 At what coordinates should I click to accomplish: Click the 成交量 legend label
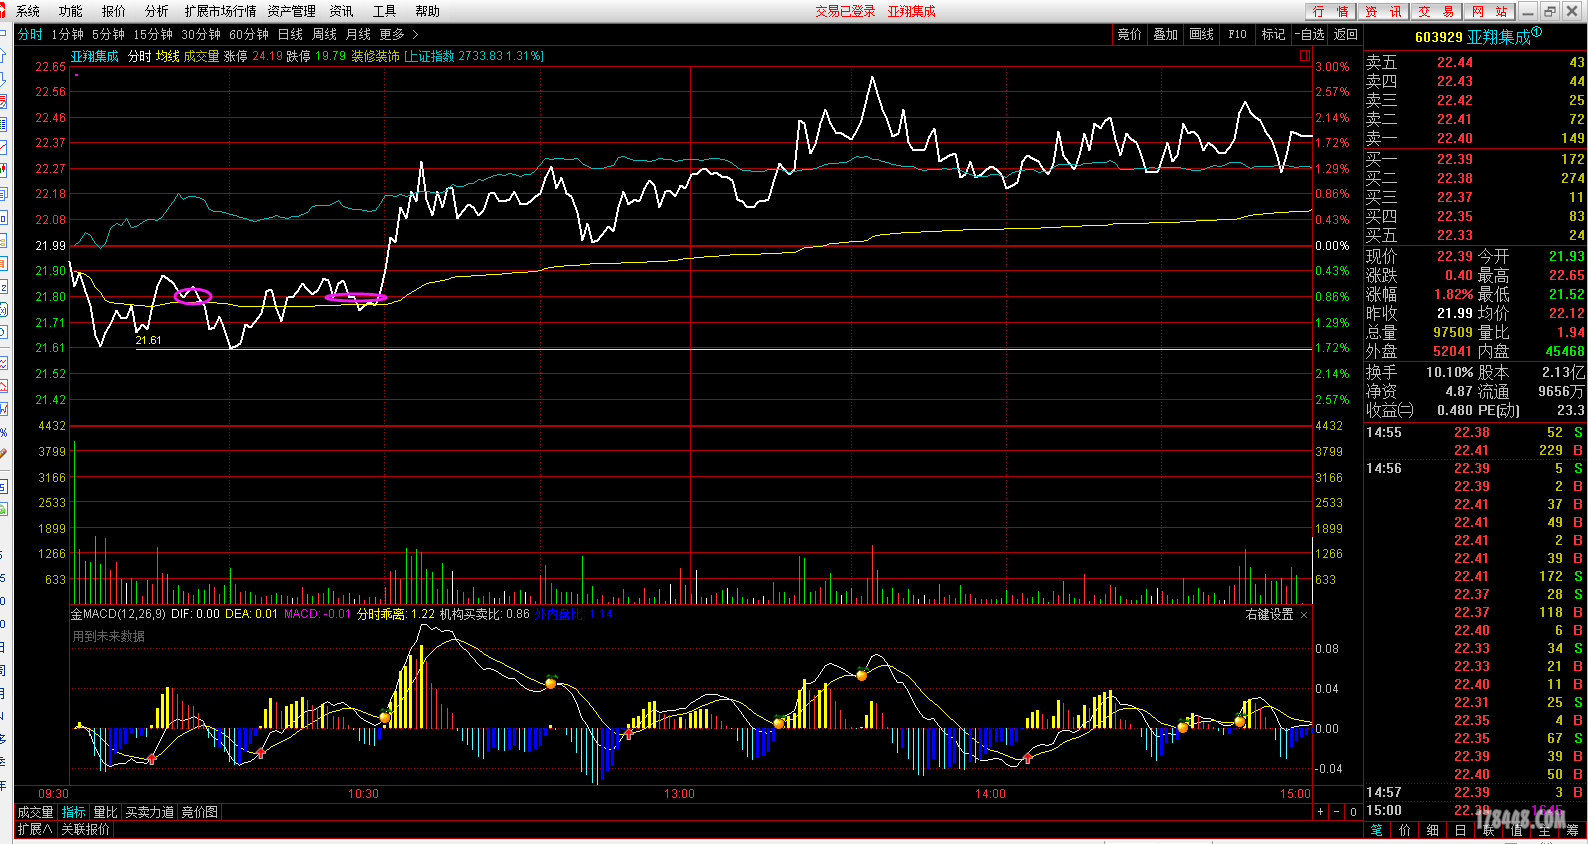click(x=201, y=56)
